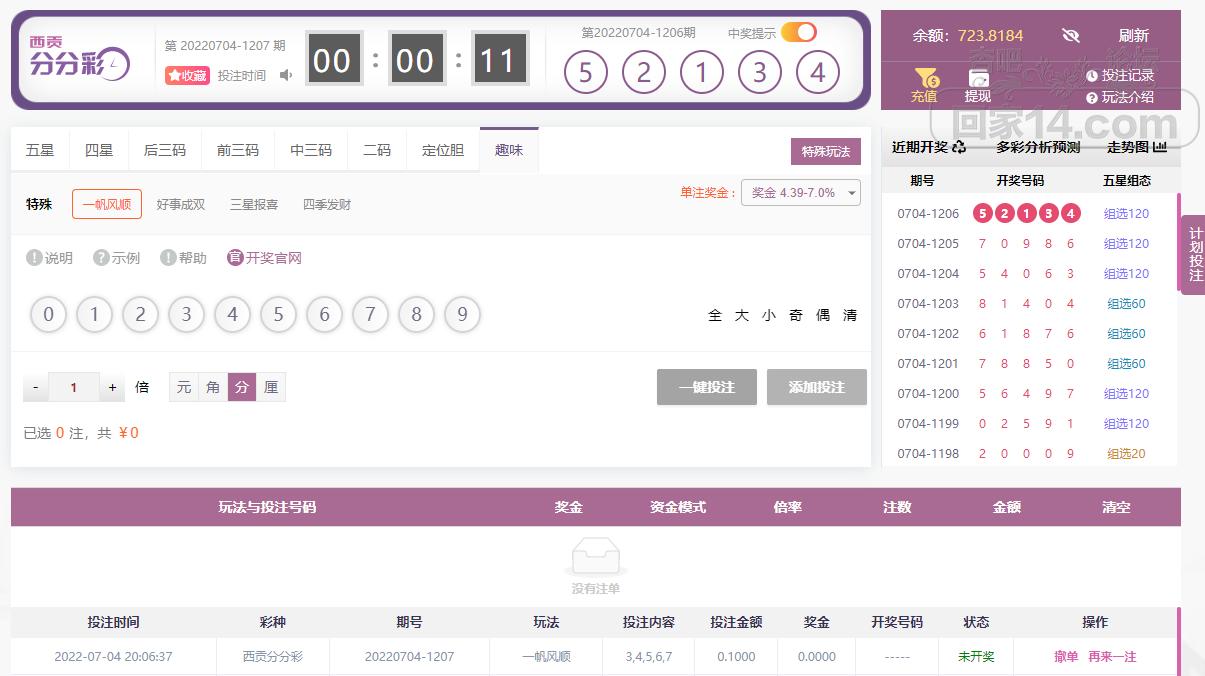Click the 添加投注 button
The width and height of the screenshot is (1205, 676).
pos(817,387)
